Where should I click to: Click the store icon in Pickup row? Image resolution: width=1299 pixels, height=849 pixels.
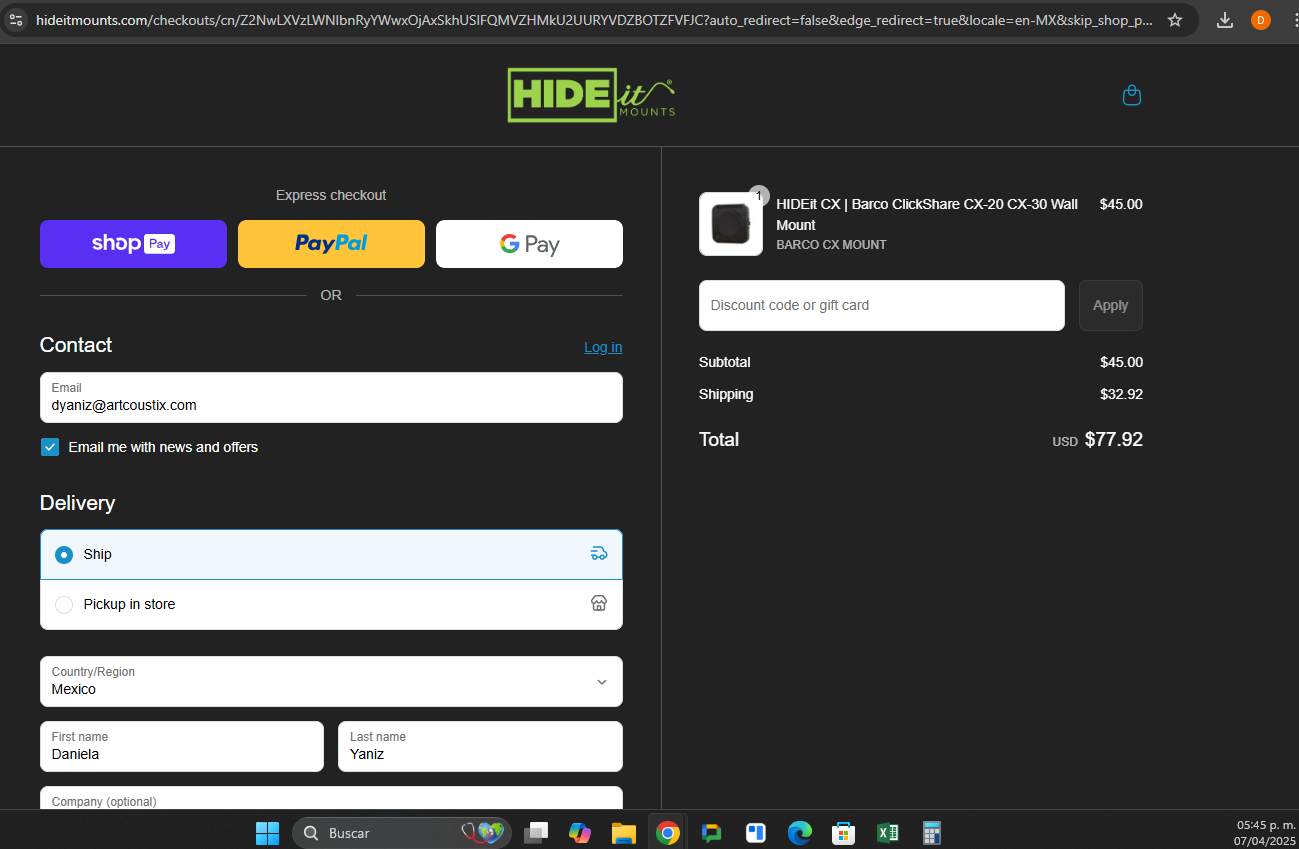pyautogui.click(x=599, y=603)
